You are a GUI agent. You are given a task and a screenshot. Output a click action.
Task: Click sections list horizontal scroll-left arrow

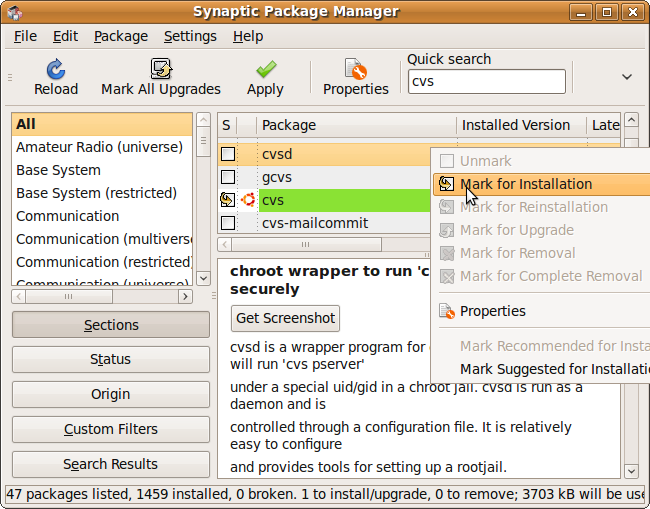coord(19,296)
